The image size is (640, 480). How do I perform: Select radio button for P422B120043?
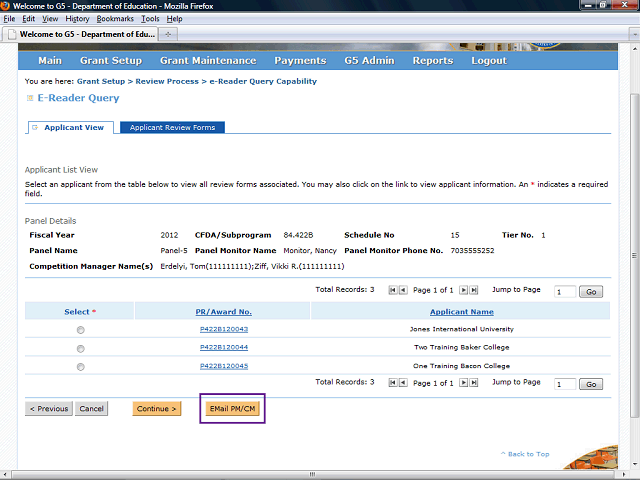tap(80, 330)
